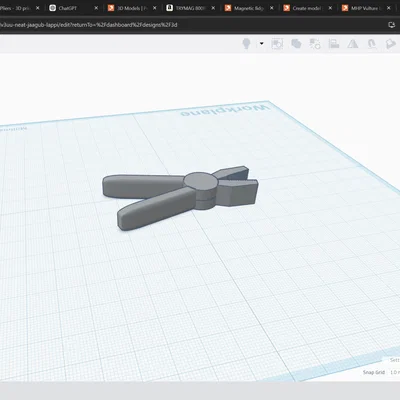Image resolution: width=400 pixels, height=400 pixels.
Task: Click the Notes tool icon
Action: [391, 44]
